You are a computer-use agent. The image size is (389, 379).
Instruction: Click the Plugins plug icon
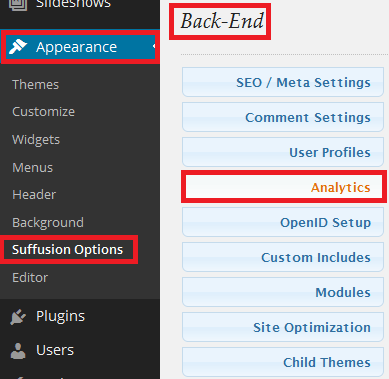click(x=18, y=317)
